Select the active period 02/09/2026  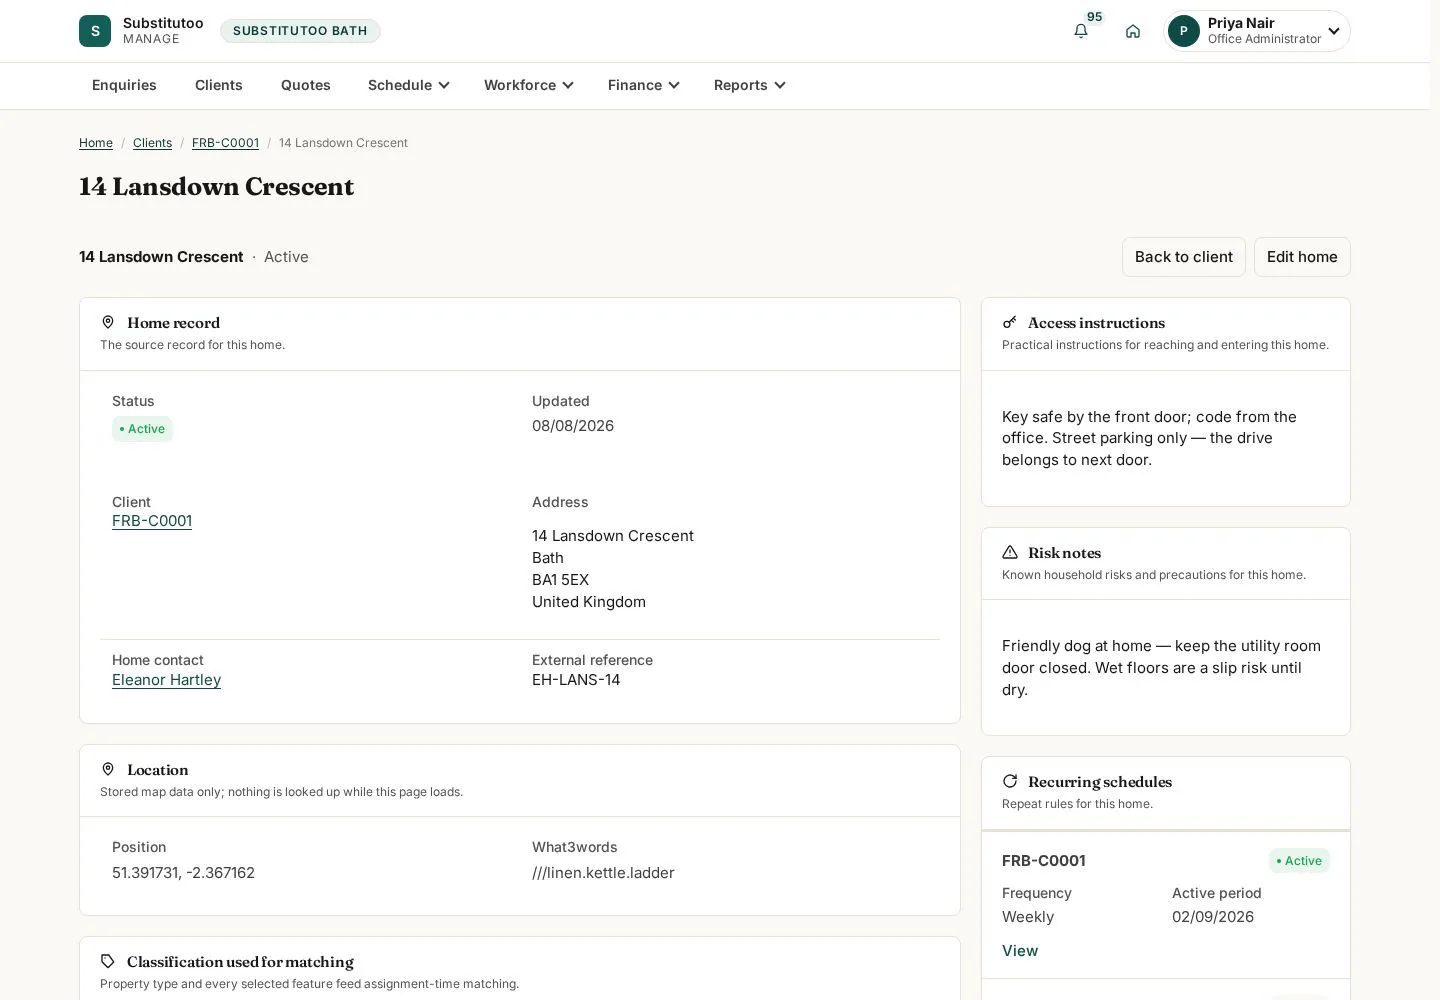point(1213,917)
